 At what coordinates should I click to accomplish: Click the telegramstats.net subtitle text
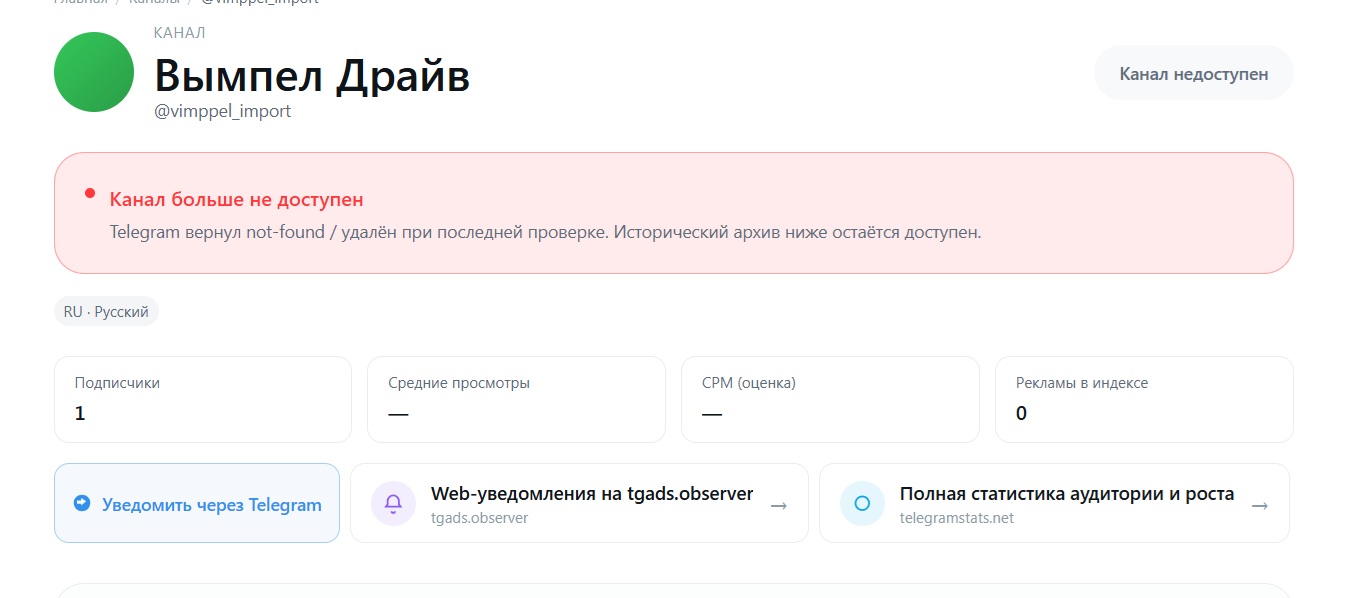(x=957, y=518)
